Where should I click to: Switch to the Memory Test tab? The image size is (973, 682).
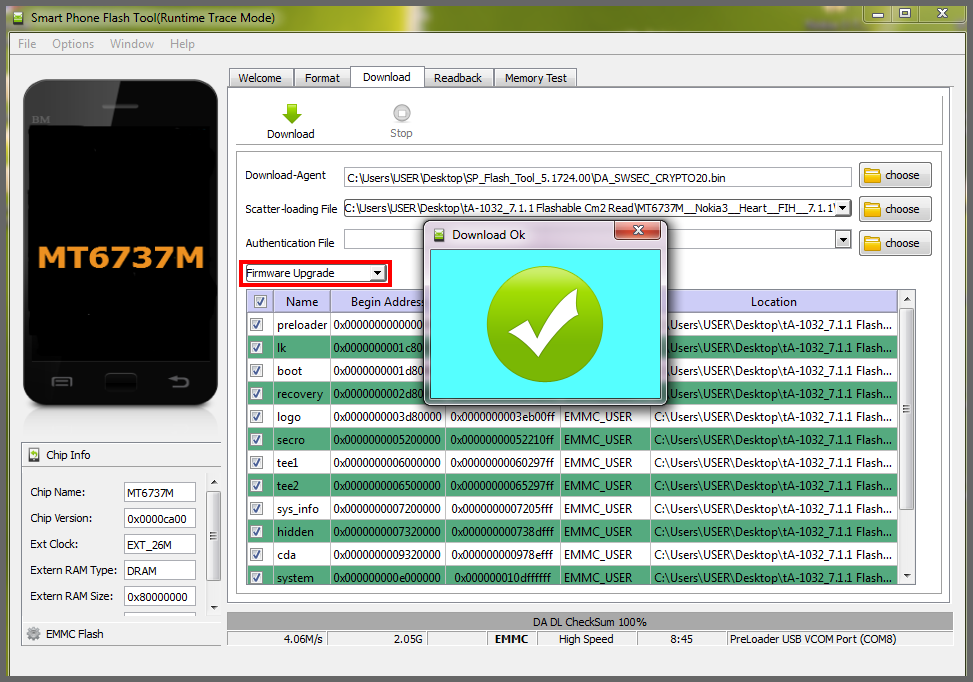click(x=536, y=78)
